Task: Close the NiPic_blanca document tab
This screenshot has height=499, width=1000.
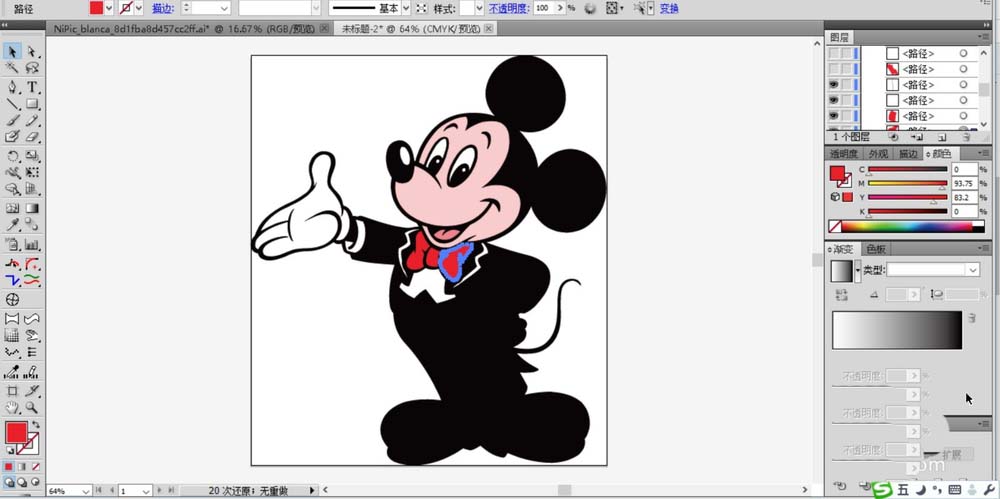Action: click(325, 28)
